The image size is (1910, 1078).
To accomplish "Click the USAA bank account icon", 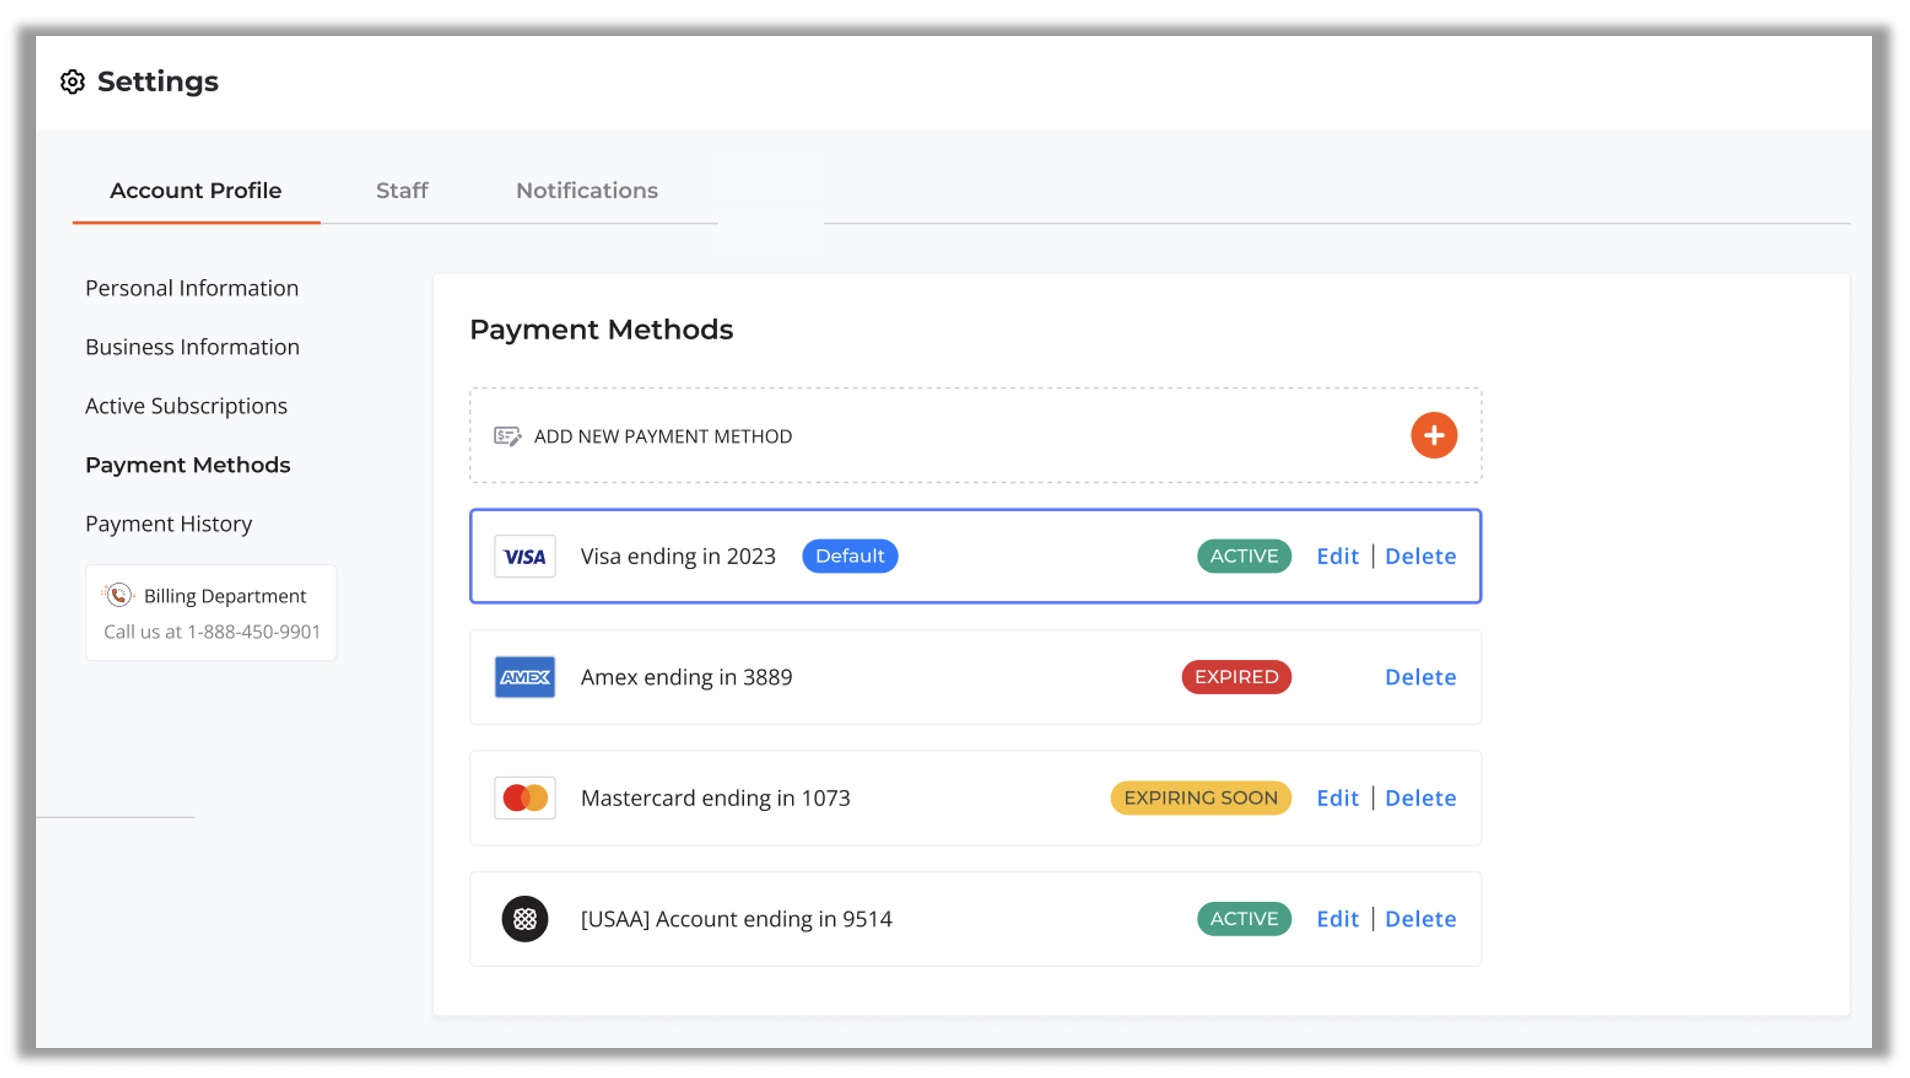I will tap(524, 919).
